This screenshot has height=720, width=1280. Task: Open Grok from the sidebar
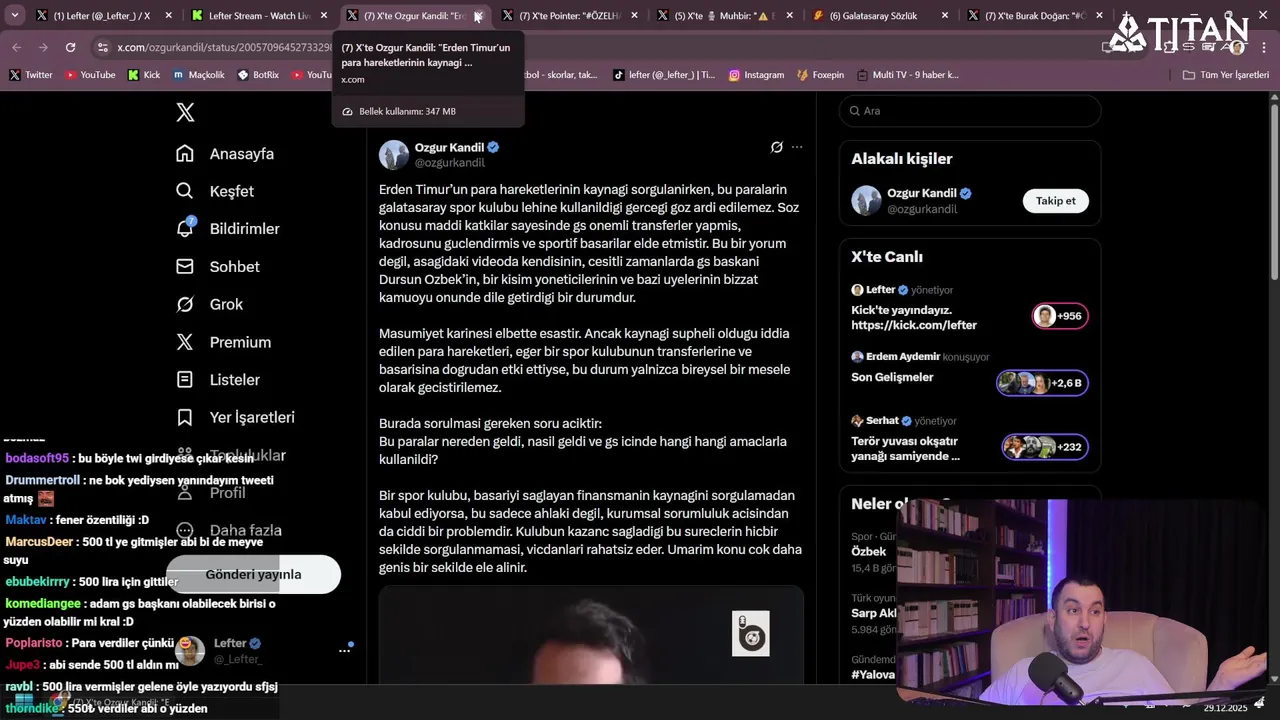(209, 304)
